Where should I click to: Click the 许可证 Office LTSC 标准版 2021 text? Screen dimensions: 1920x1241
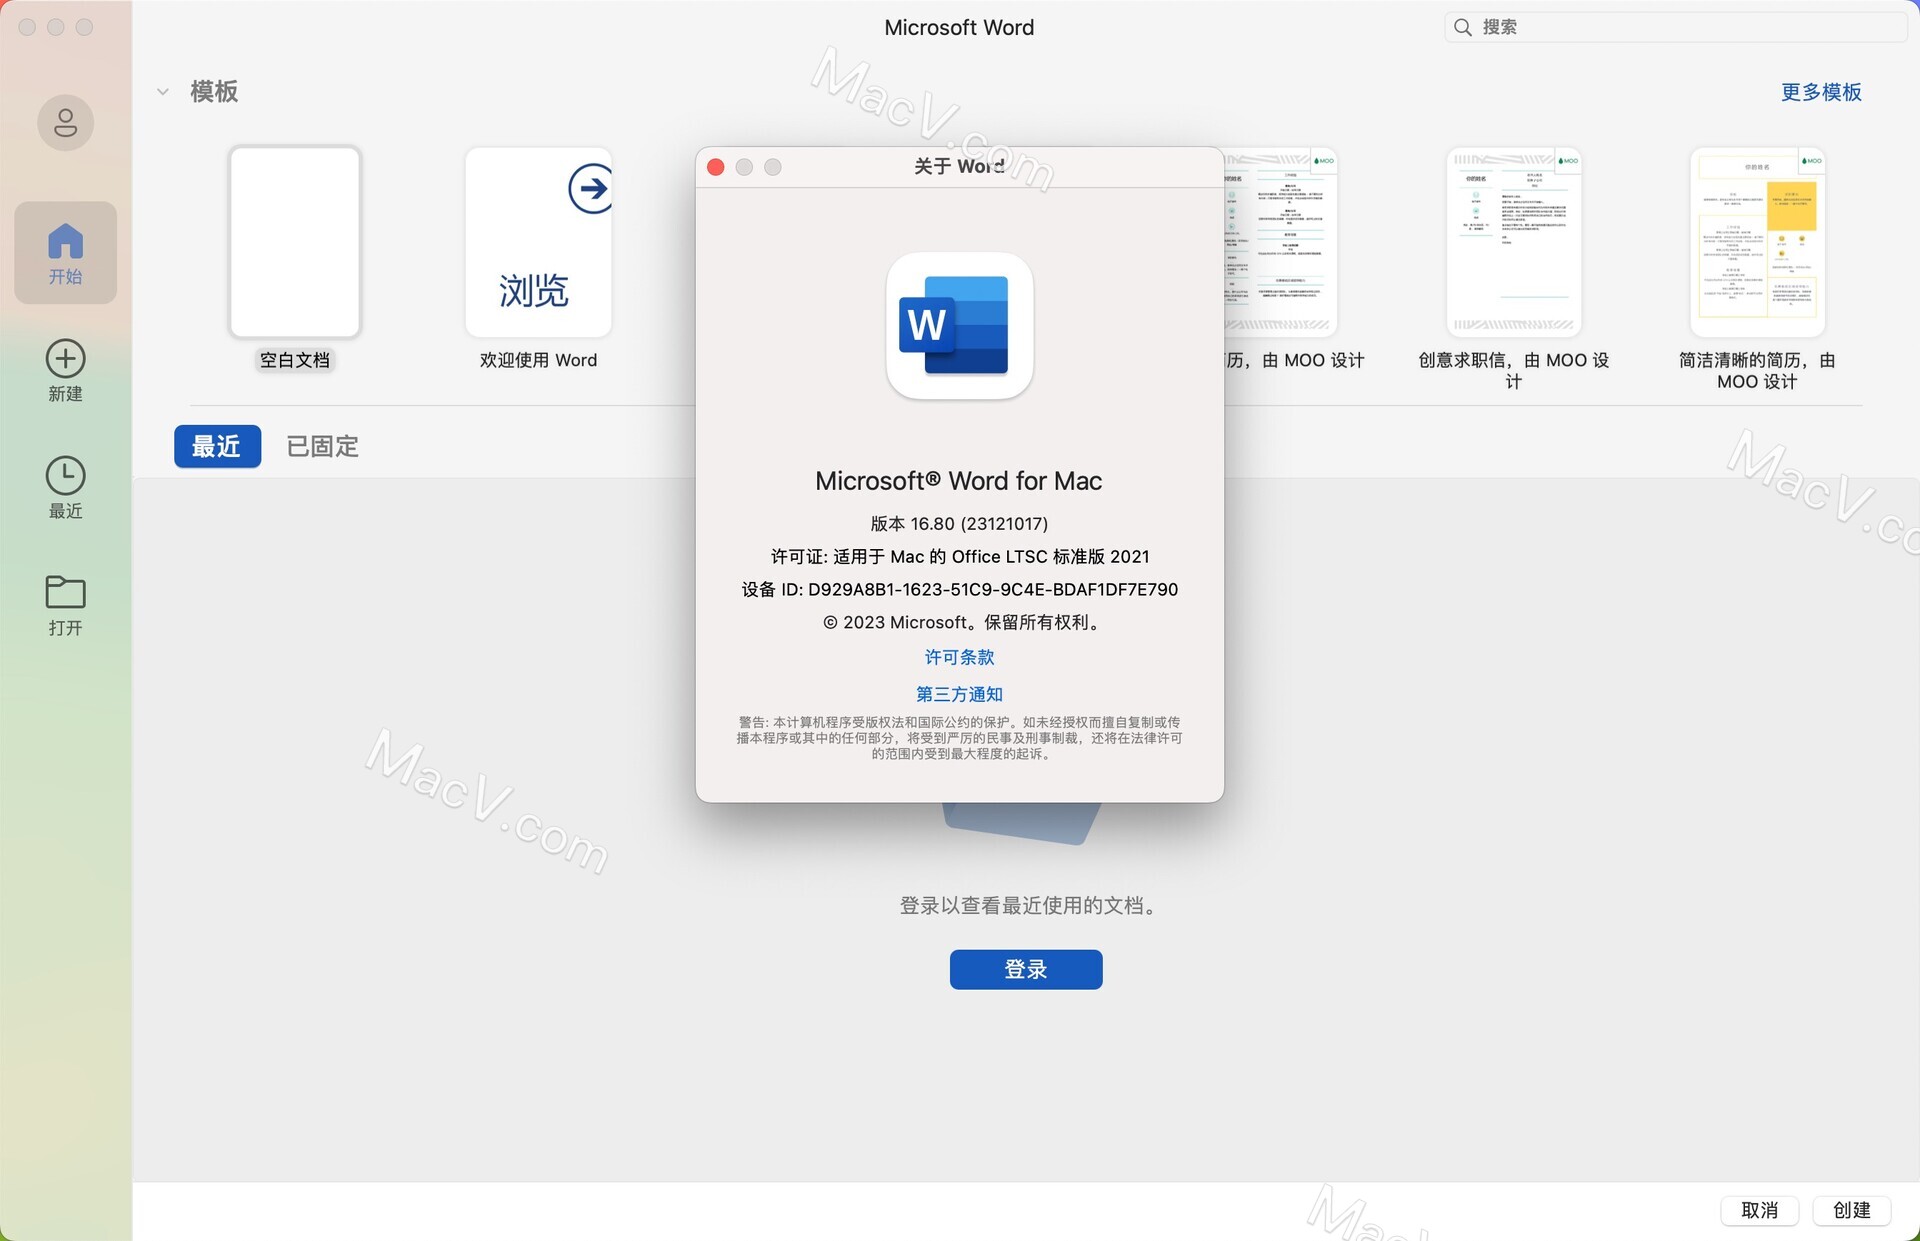(x=959, y=556)
